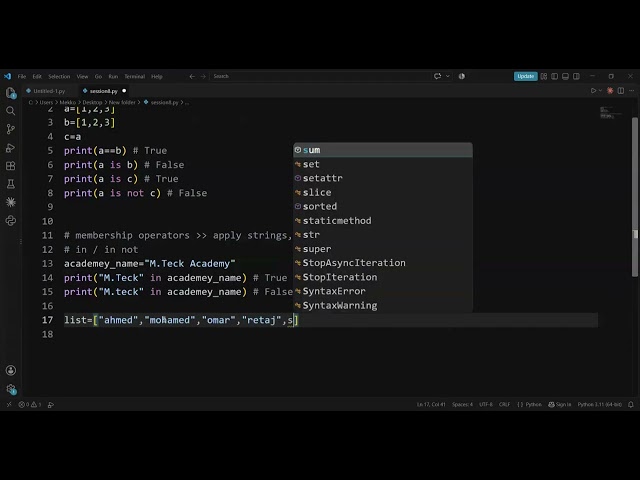Open the Go menu
The width and height of the screenshot is (640, 480).
98,76
